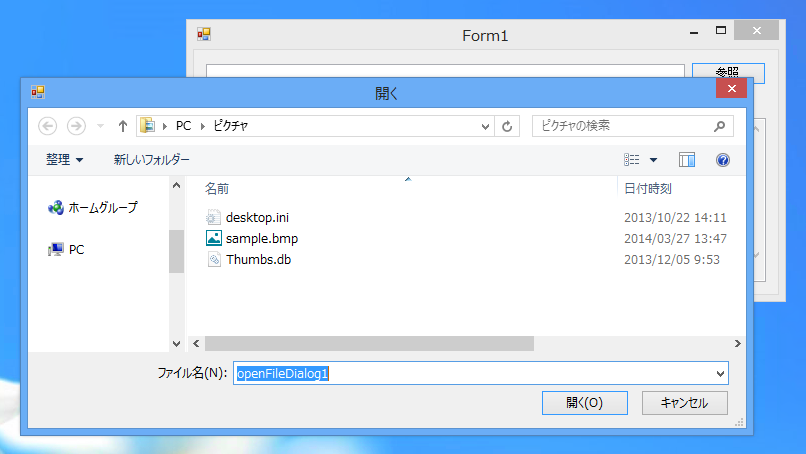The image size is (806, 454).
Task: Click file list scroll right arrow
Action: [738, 343]
